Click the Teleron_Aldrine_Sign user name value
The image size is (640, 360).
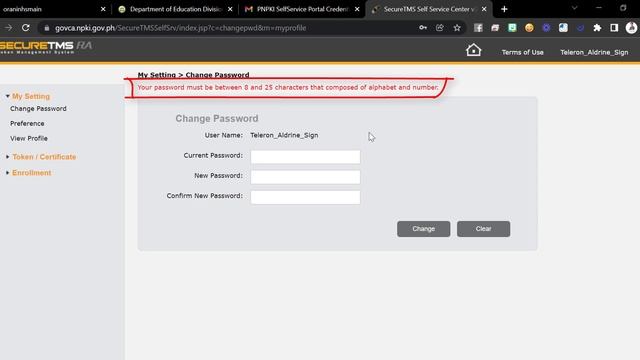point(284,135)
